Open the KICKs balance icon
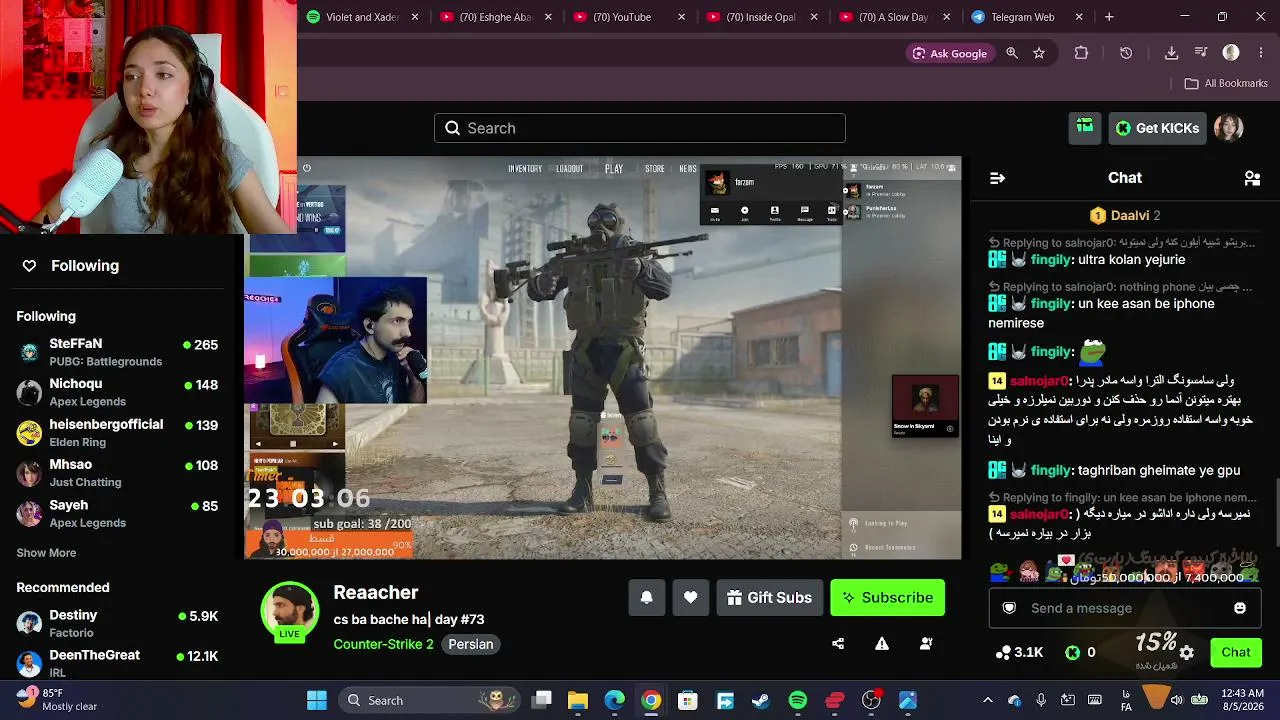The image size is (1280, 720). point(1073,653)
